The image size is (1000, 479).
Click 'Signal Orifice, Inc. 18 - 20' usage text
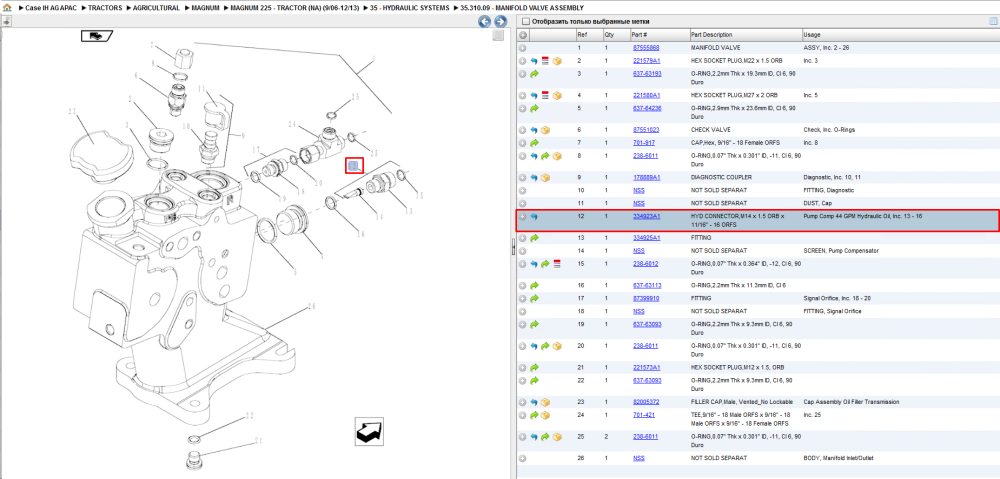[x=839, y=298]
